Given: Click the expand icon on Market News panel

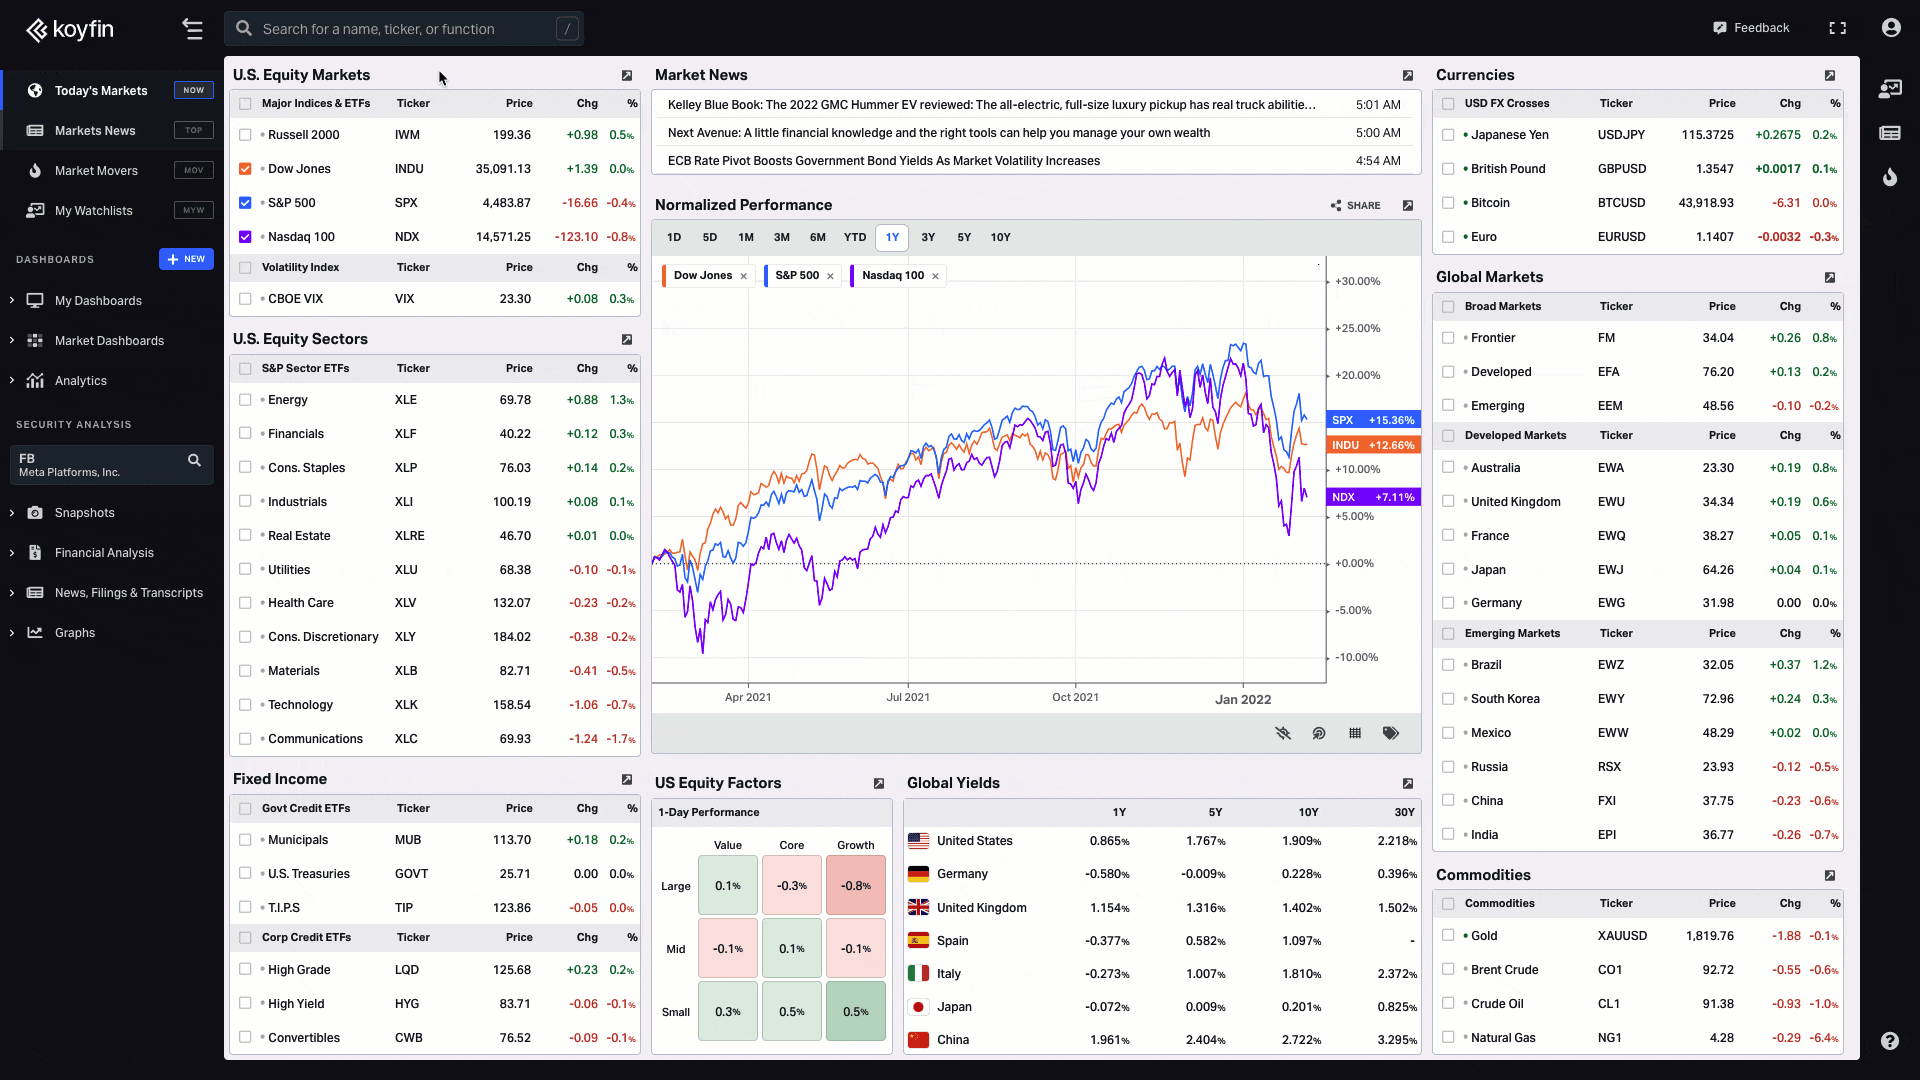Looking at the screenshot, I should 1407,75.
